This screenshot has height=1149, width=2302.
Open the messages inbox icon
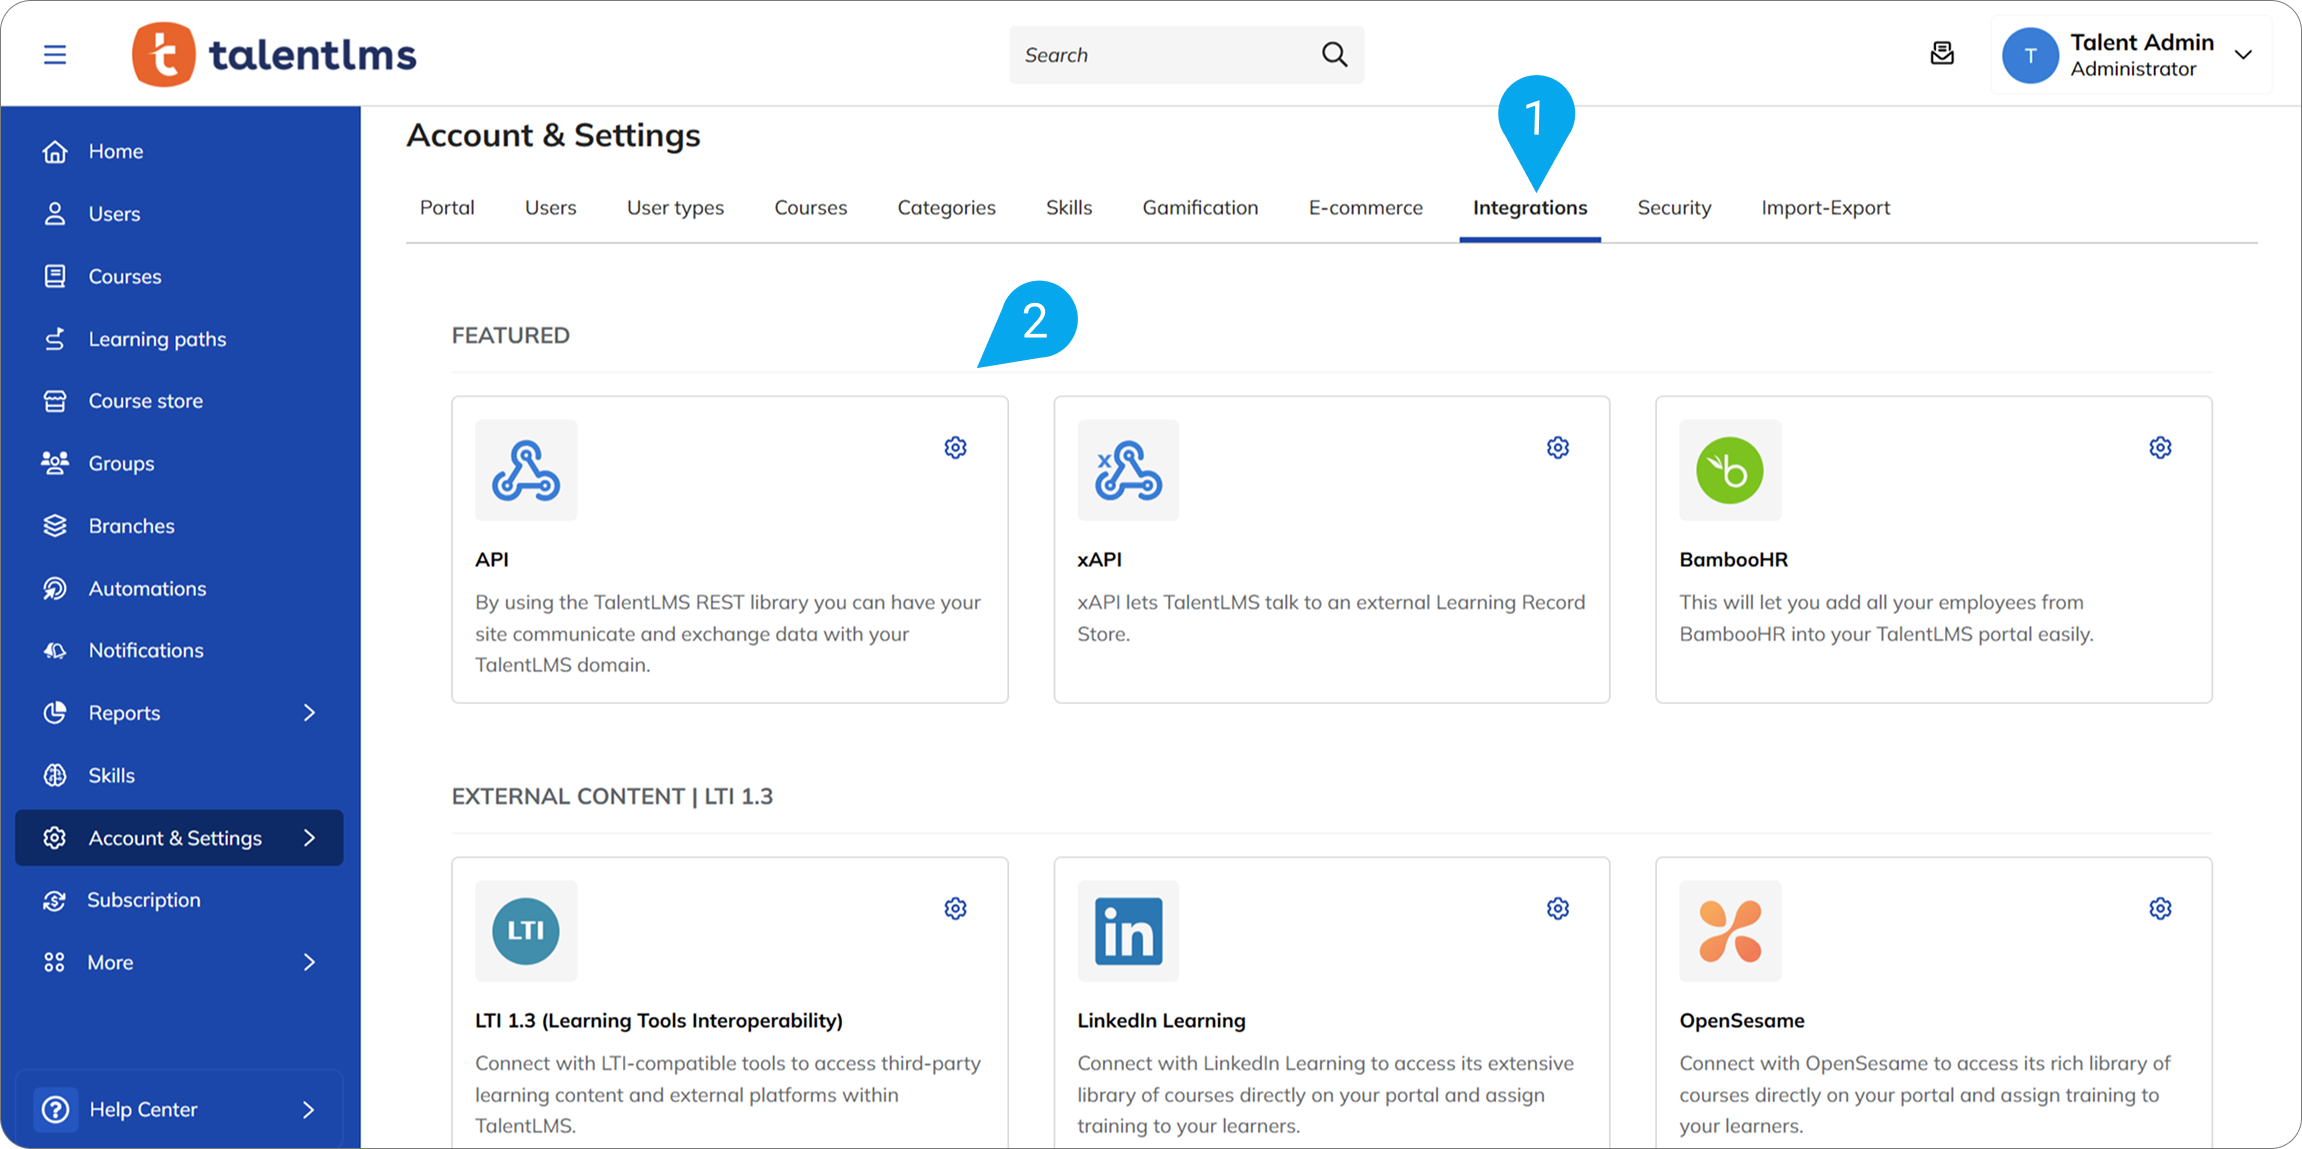point(1941,54)
